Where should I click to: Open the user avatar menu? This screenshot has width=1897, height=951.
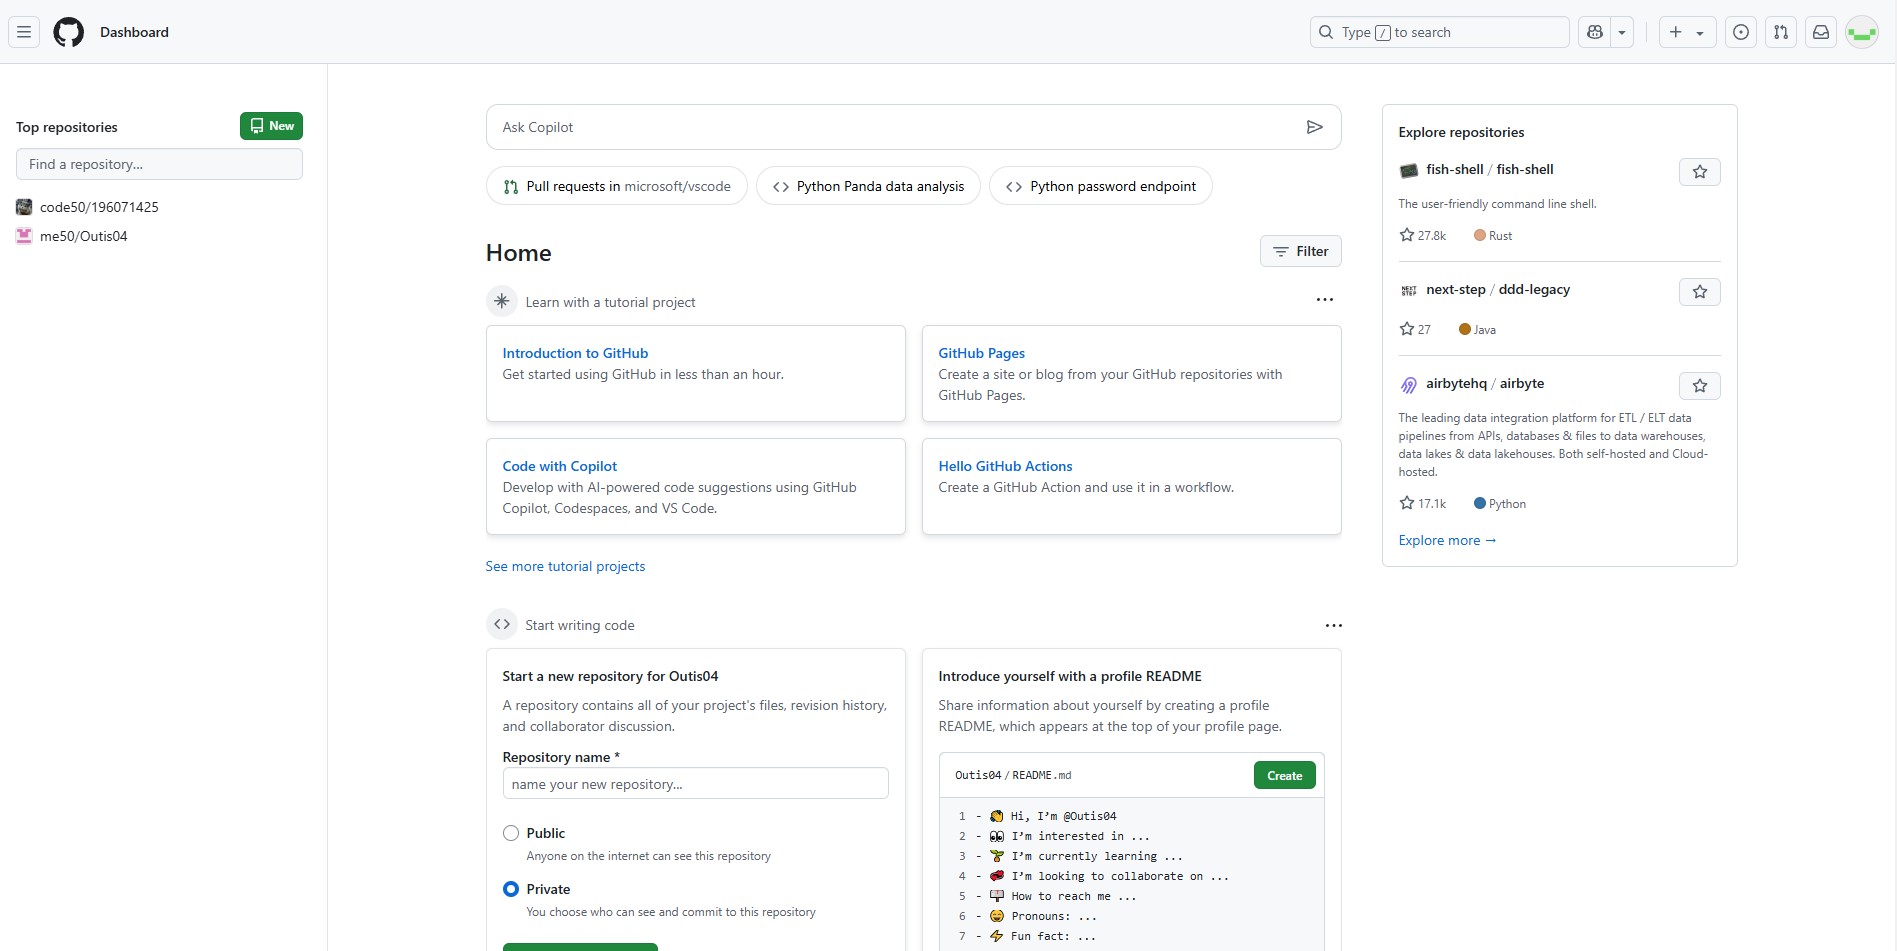(x=1862, y=32)
